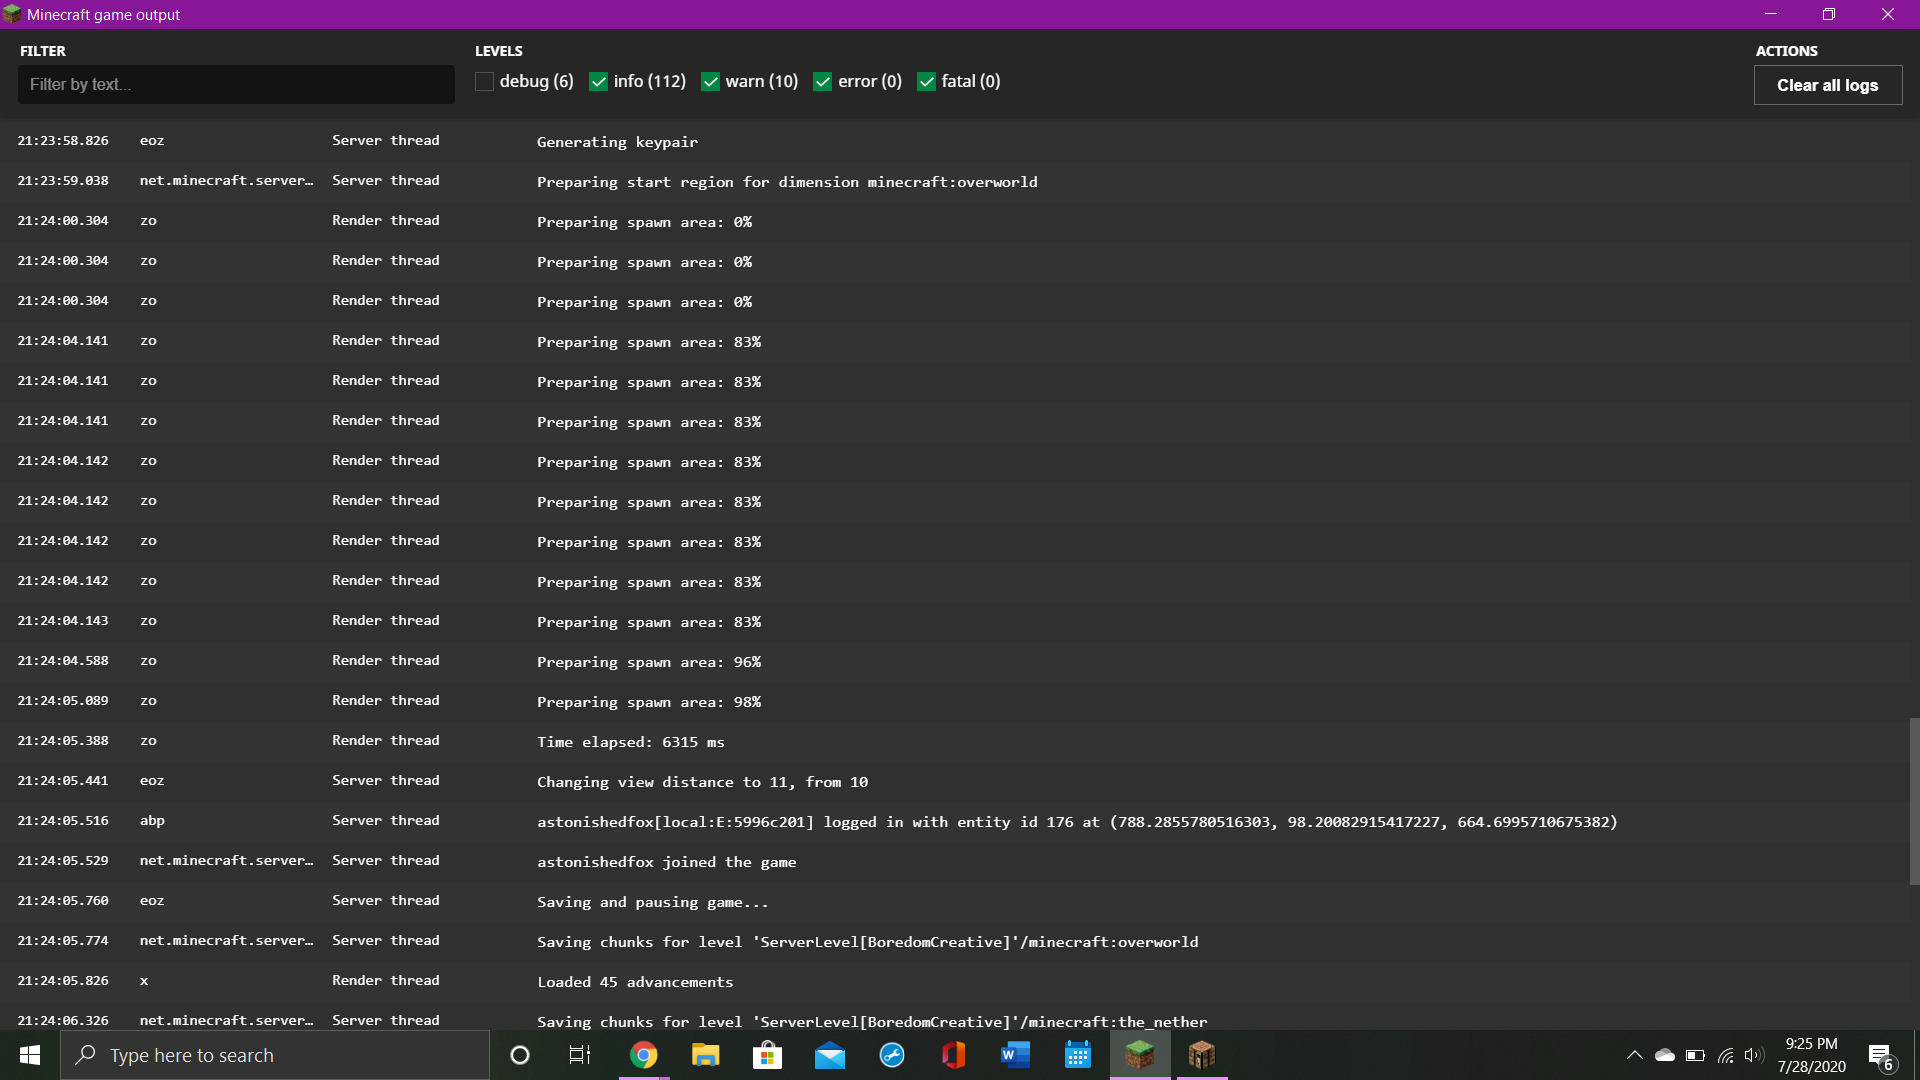Uncheck the fatal level checkbox
Viewport: 1920px width, 1080px height.
[927, 82]
